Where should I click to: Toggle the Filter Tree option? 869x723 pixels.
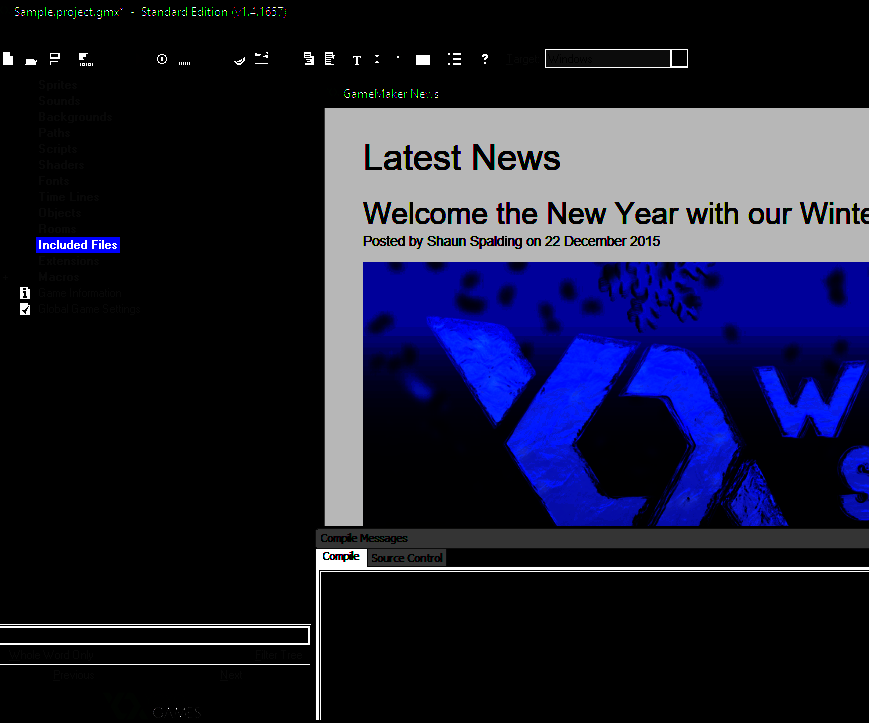(x=279, y=655)
